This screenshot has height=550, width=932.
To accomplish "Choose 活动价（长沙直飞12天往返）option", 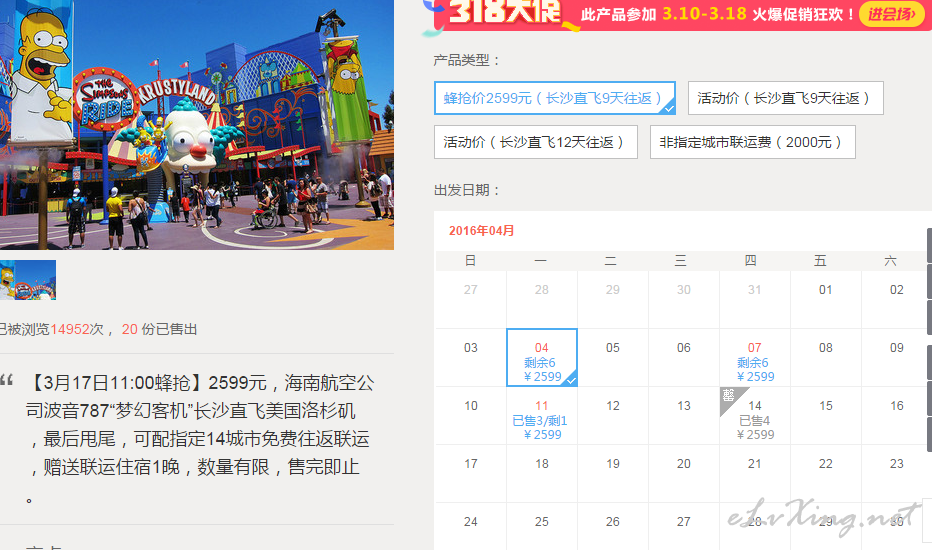I will point(536,142).
